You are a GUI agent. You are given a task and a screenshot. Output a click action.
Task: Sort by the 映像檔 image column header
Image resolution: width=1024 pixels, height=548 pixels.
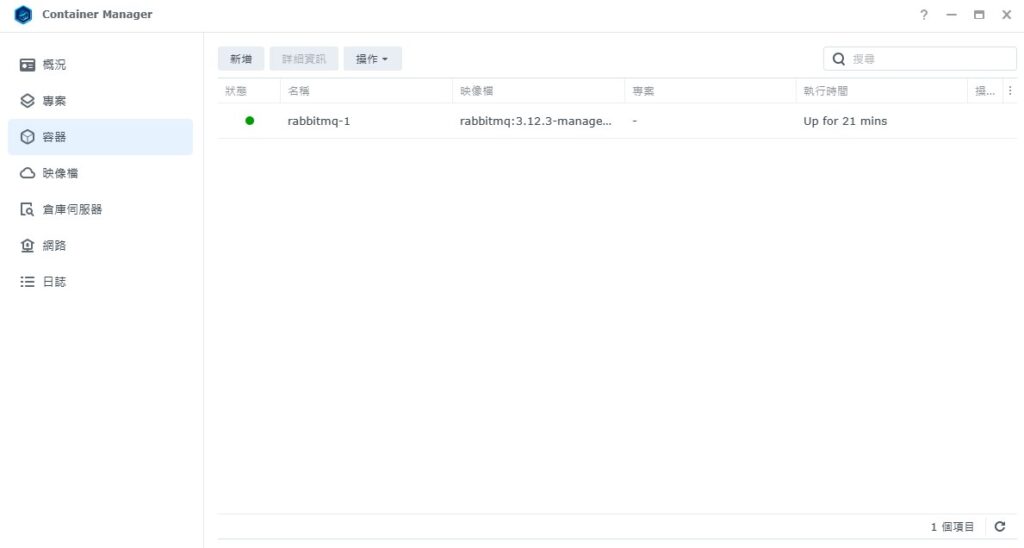(538, 91)
